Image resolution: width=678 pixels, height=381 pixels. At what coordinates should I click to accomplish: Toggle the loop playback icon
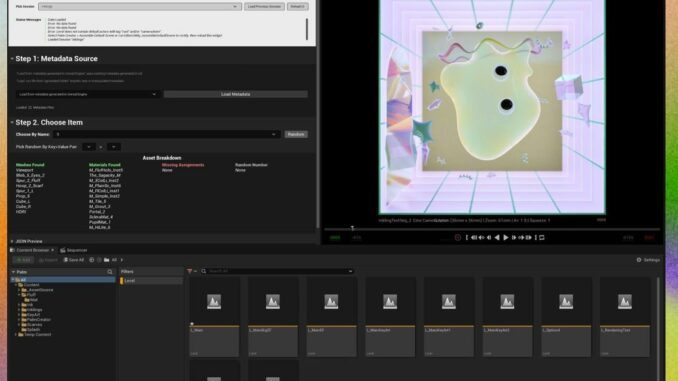point(542,237)
